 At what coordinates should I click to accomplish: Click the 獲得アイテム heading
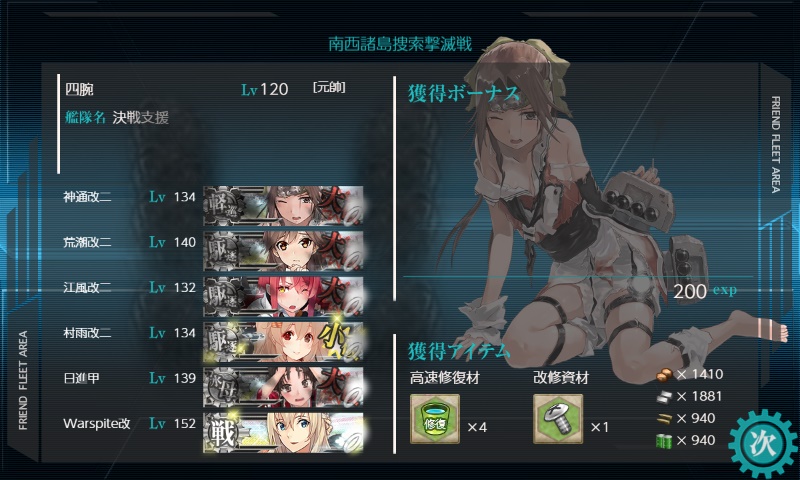pyautogui.click(x=459, y=351)
